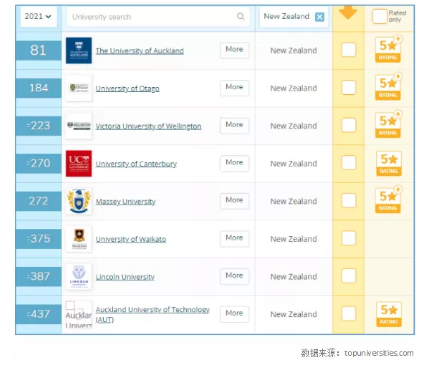Click the rank =375 cell
Image resolution: width=433 pixels, height=366 pixels.
39,239
